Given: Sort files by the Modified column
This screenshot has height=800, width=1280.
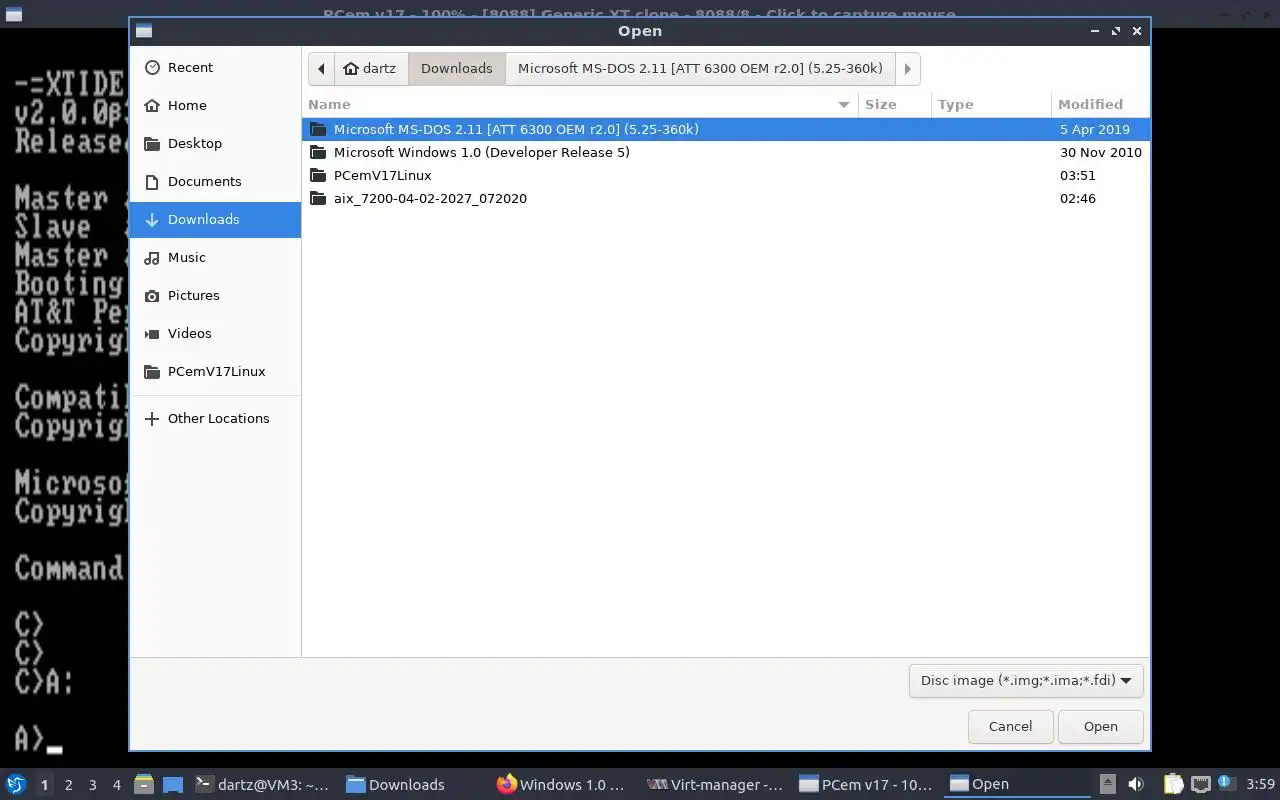Looking at the screenshot, I should point(1100,104).
